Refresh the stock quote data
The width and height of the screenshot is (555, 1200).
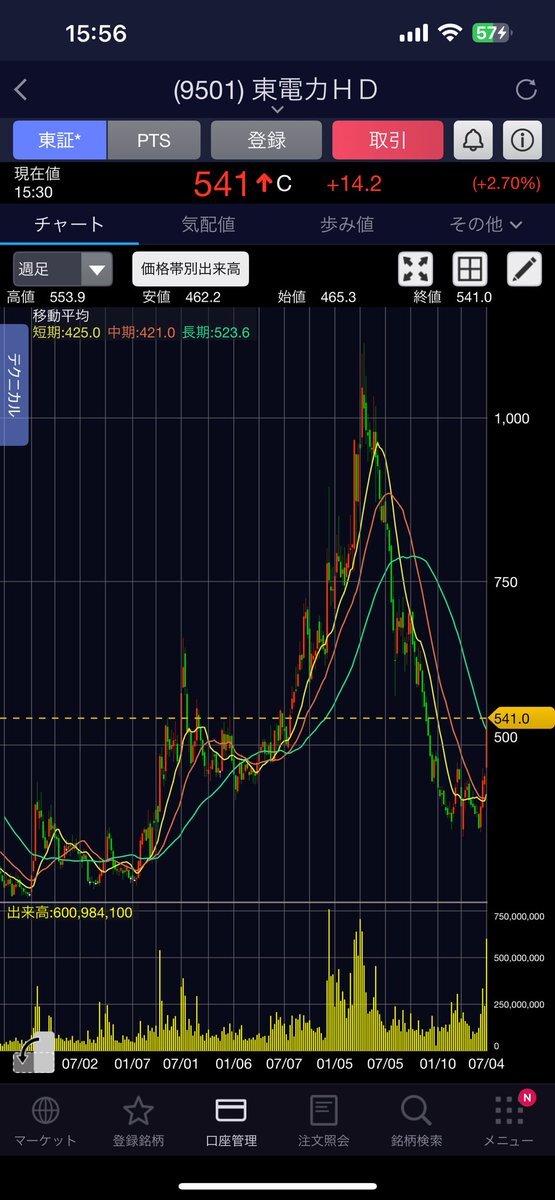point(526,90)
